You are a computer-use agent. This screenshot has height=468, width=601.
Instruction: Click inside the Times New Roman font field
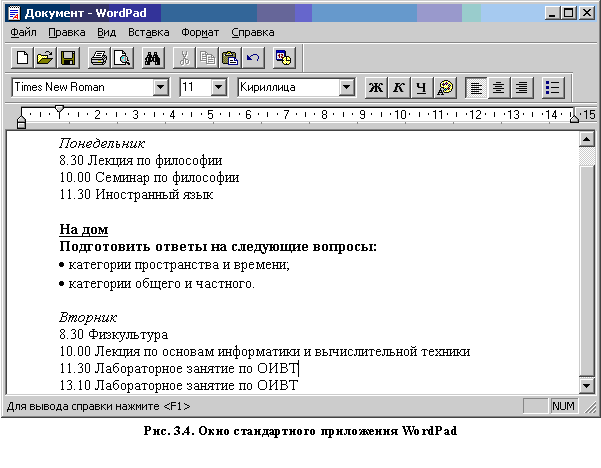82,87
